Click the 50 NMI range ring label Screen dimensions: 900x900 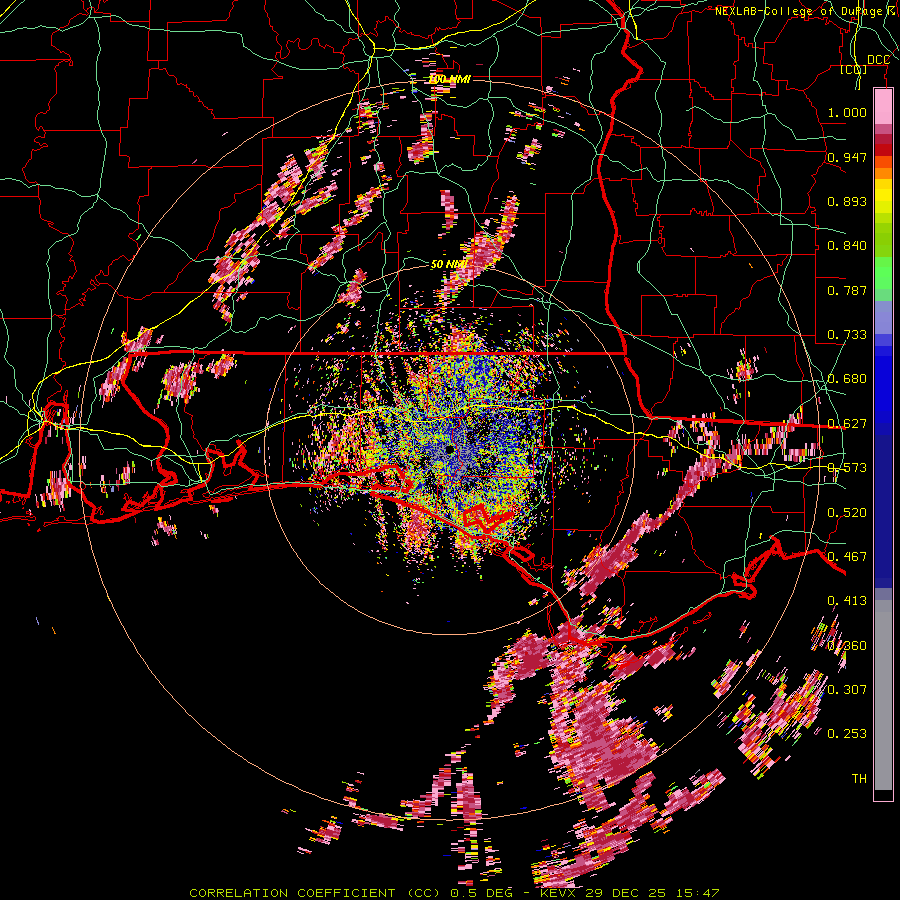(448, 264)
